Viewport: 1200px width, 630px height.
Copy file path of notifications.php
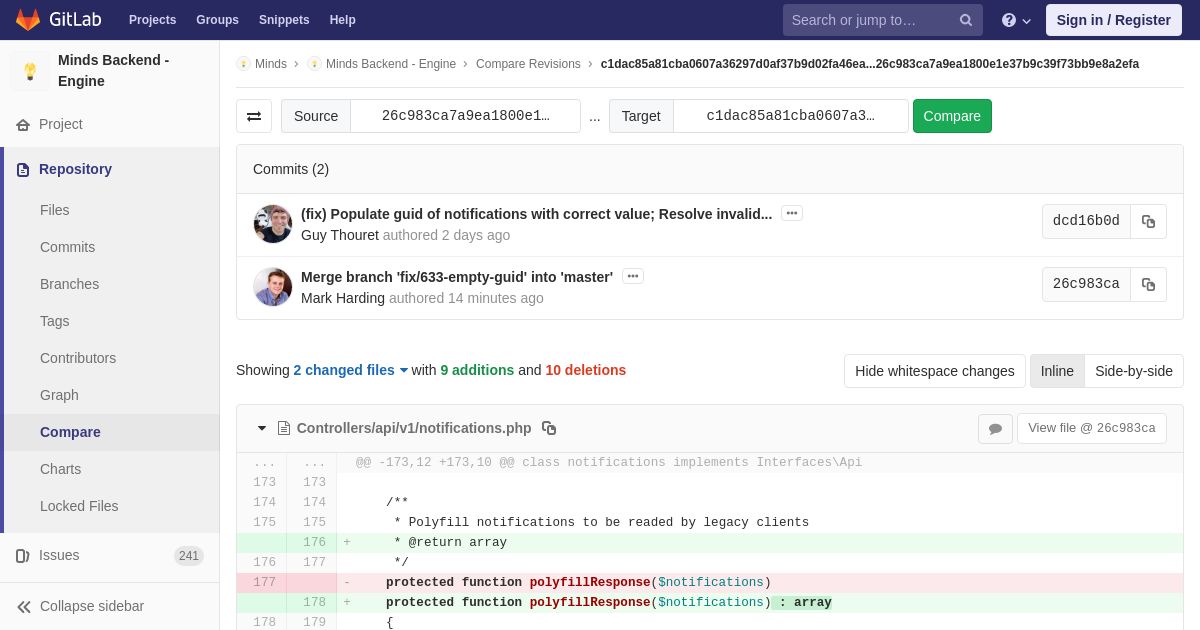[549, 428]
